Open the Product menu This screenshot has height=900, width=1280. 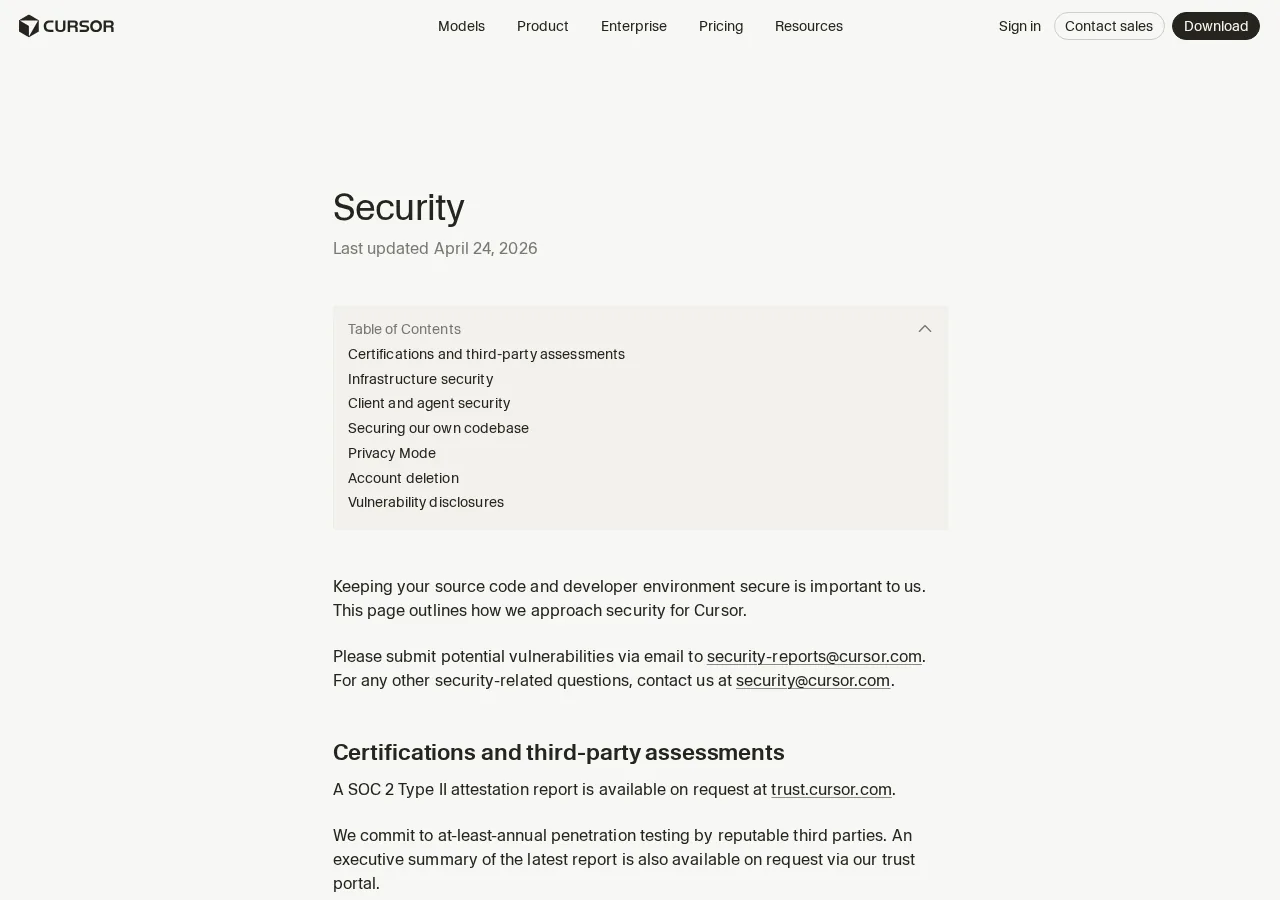click(543, 26)
